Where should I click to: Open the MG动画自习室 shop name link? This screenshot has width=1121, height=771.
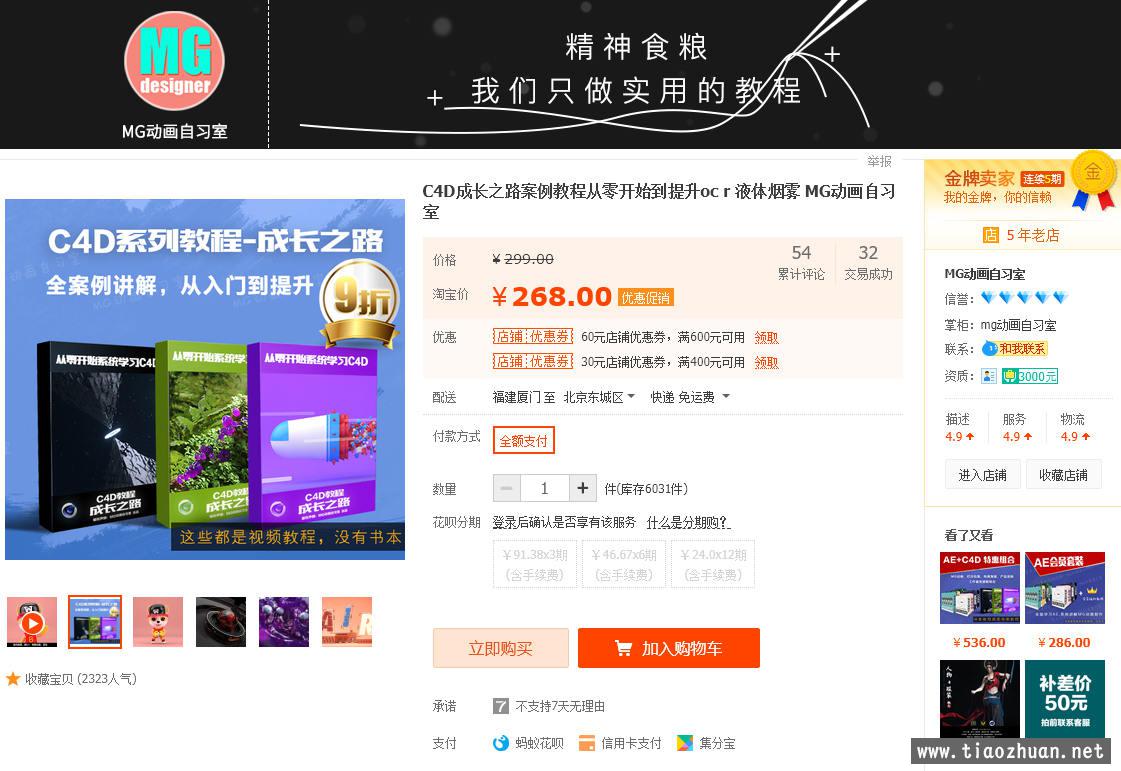coord(984,274)
